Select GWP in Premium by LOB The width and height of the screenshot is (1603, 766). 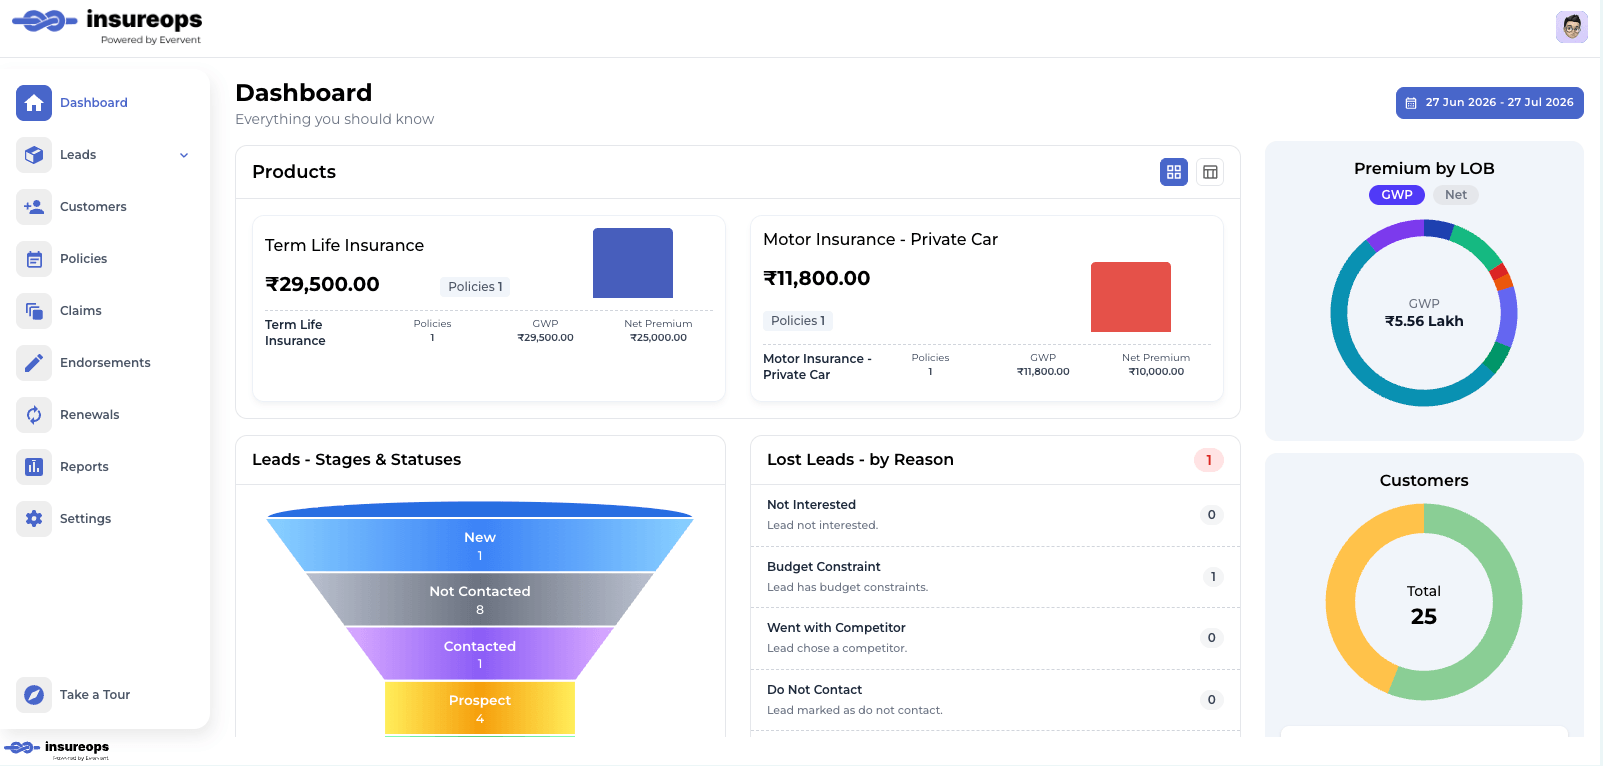click(1397, 195)
